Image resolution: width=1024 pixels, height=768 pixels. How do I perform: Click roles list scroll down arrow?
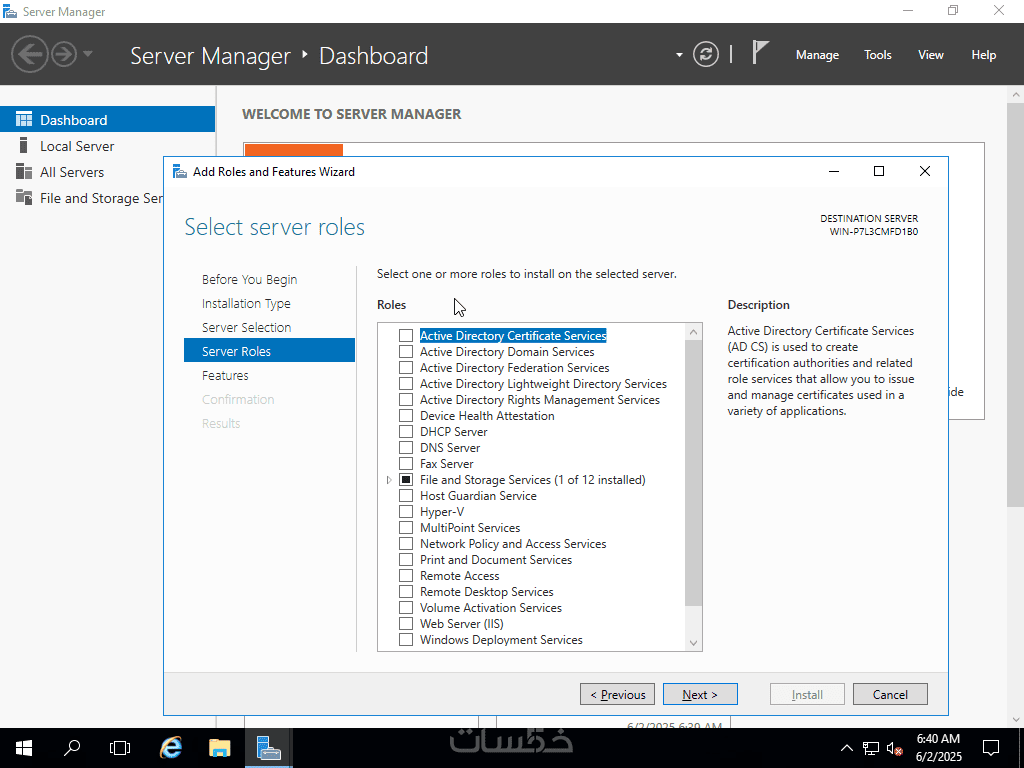click(x=694, y=643)
